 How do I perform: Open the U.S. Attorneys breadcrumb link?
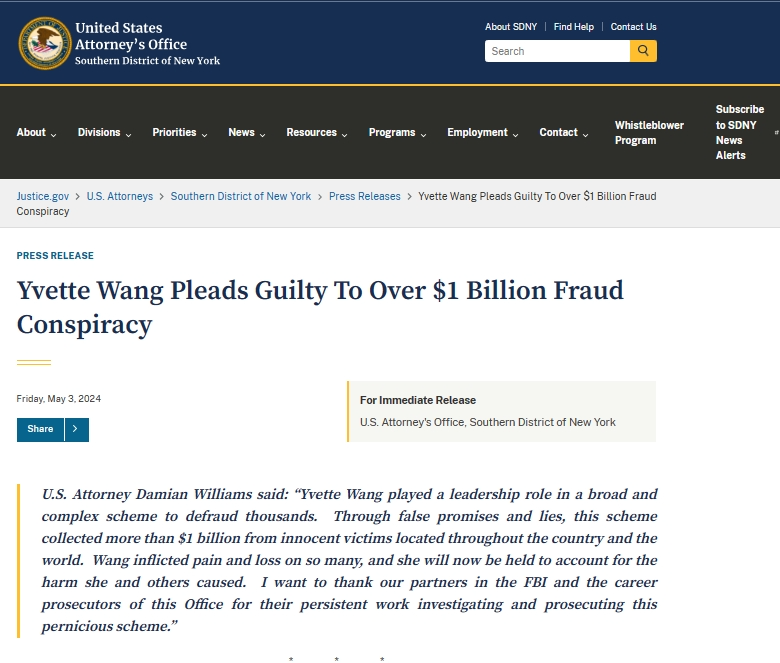120,196
